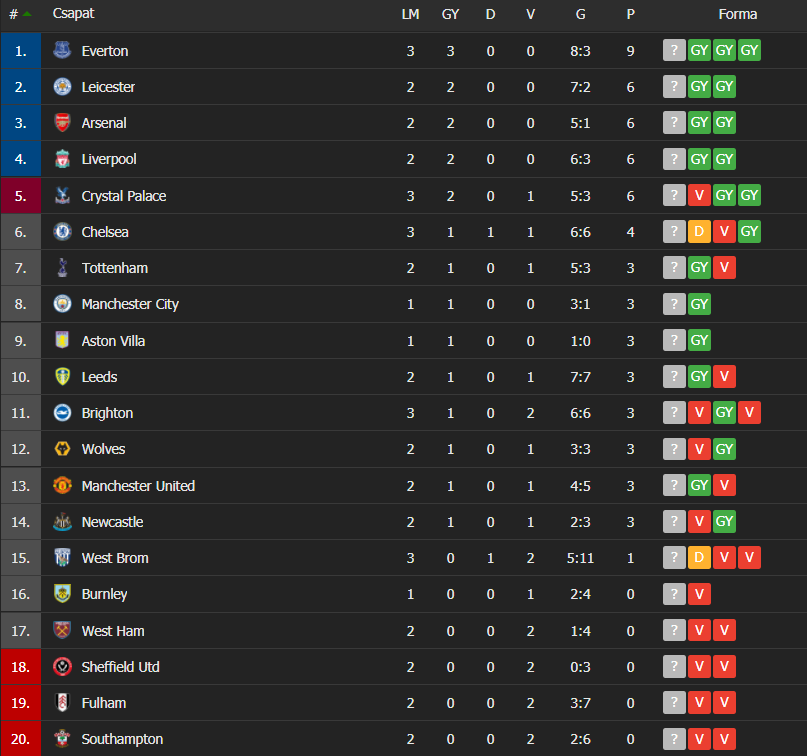The height and width of the screenshot is (756, 807).
Task: Click the Everton club crest
Action: [x=62, y=50]
